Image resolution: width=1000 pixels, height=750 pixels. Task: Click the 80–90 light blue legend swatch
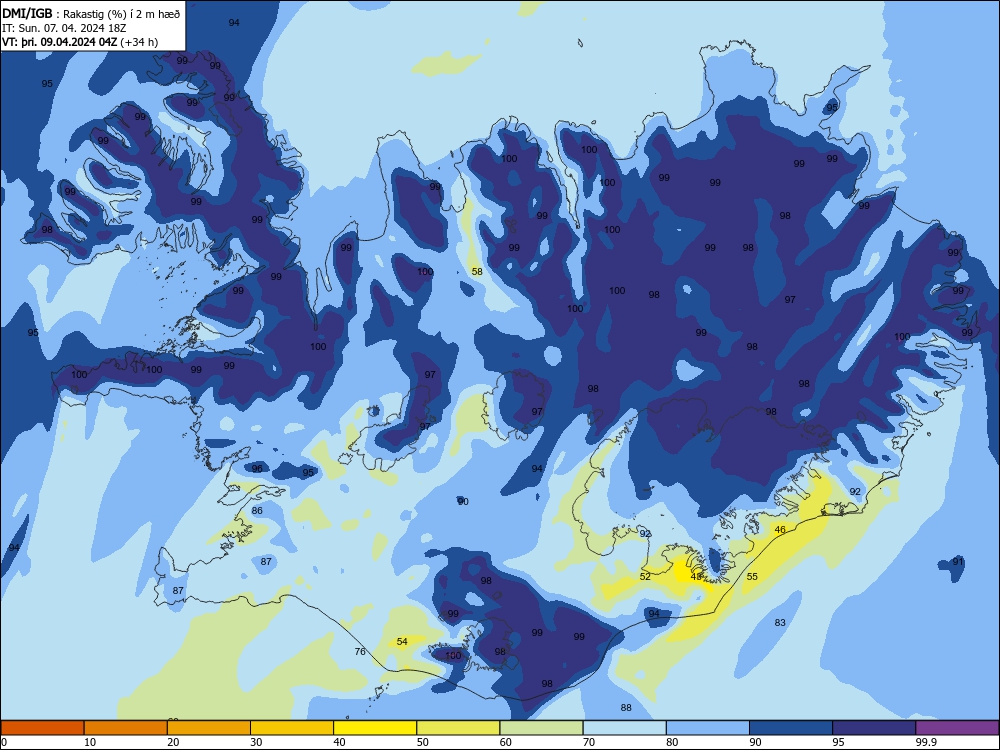(x=707, y=728)
